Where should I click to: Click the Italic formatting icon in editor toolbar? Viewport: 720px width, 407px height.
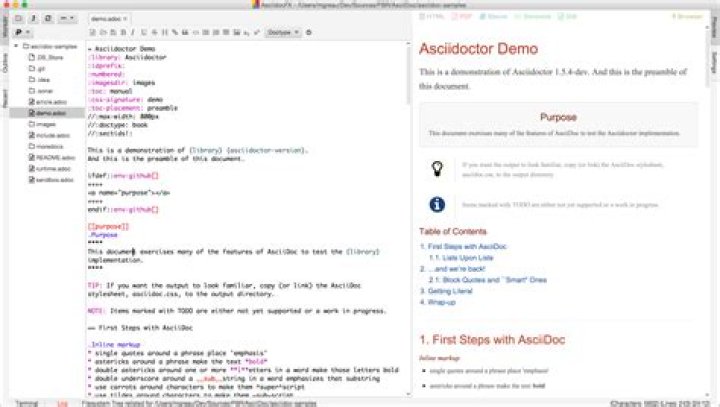tap(133, 33)
